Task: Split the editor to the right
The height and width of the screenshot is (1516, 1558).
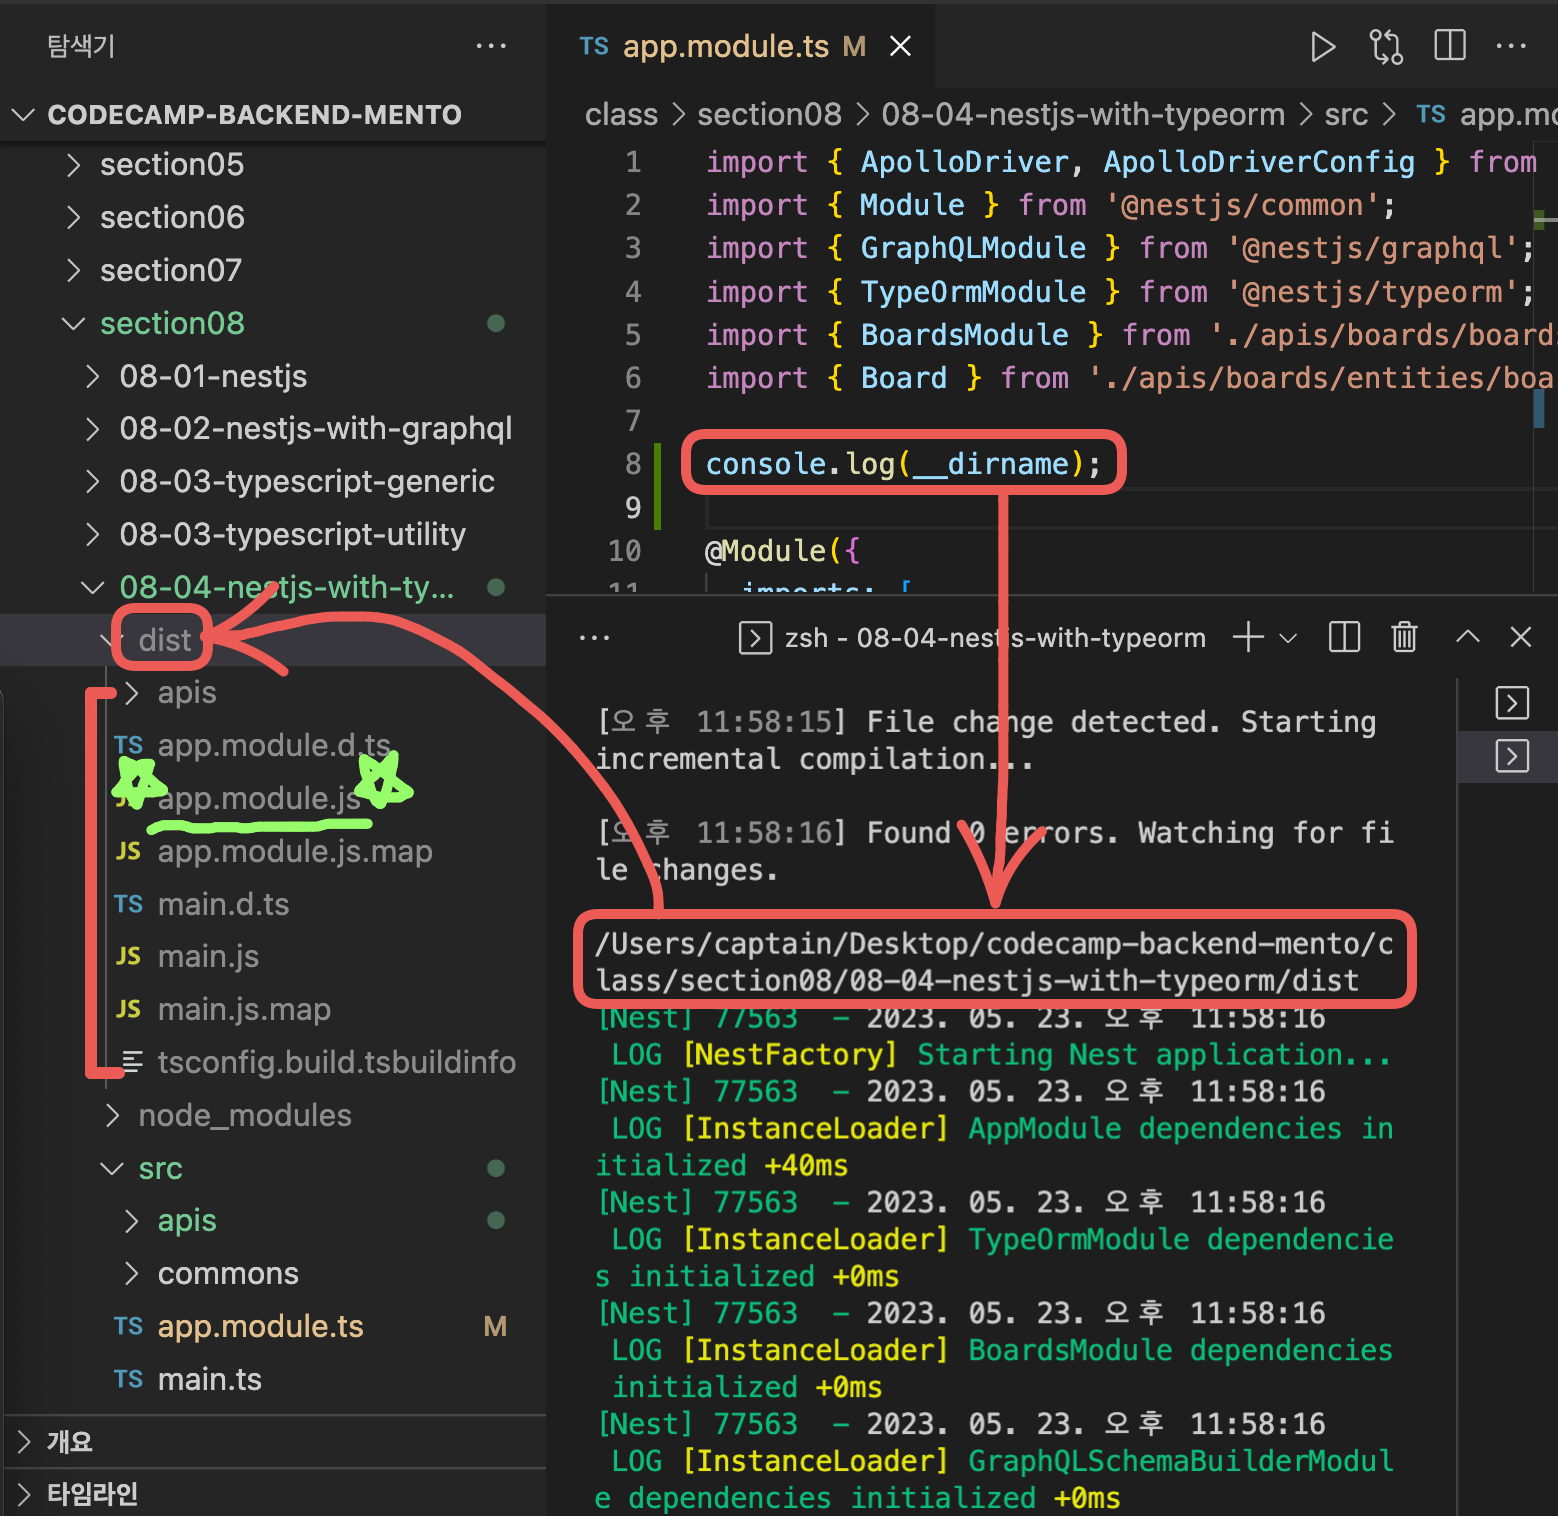Action: [1449, 46]
